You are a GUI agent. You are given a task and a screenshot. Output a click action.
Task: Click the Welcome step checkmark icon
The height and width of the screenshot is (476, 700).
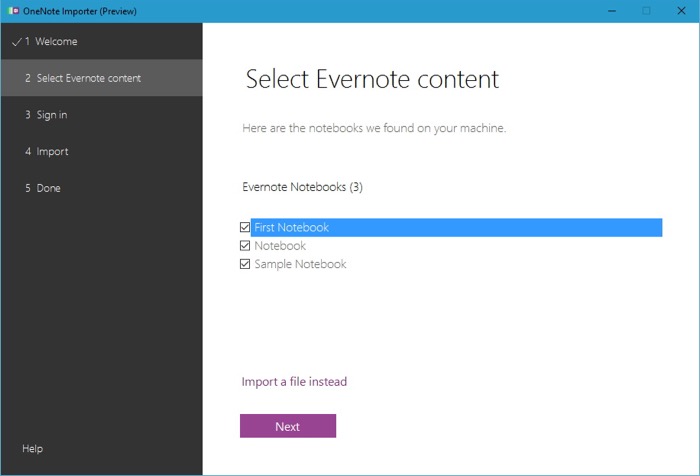16,42
